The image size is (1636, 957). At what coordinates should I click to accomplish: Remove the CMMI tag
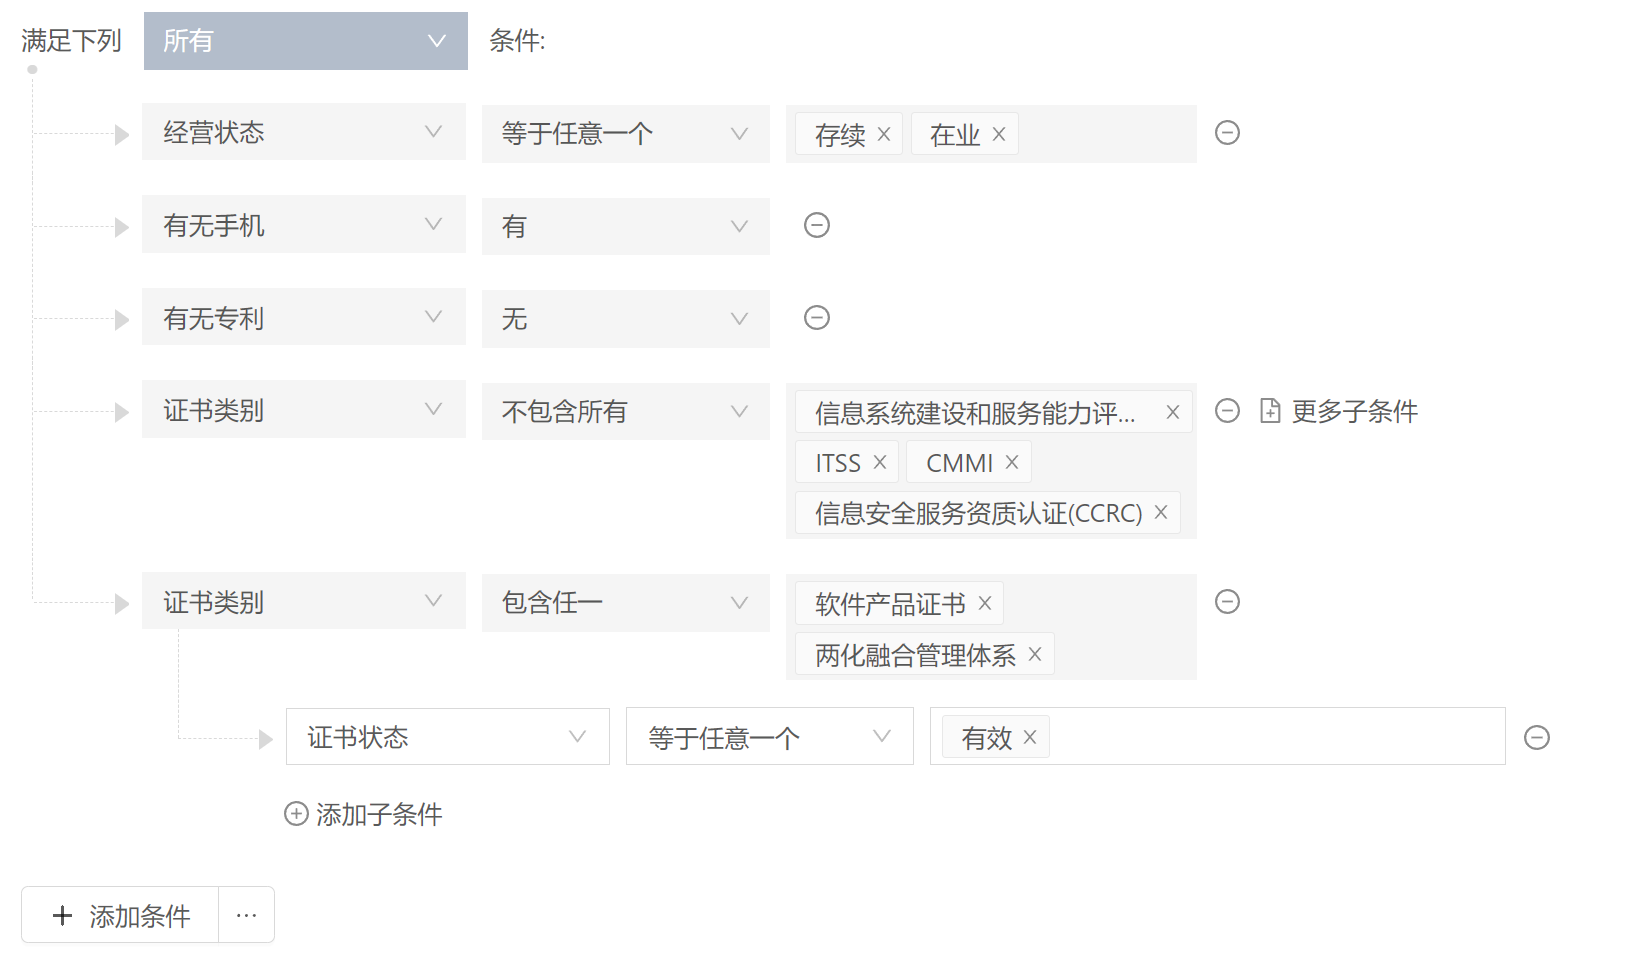(1012, 462)
